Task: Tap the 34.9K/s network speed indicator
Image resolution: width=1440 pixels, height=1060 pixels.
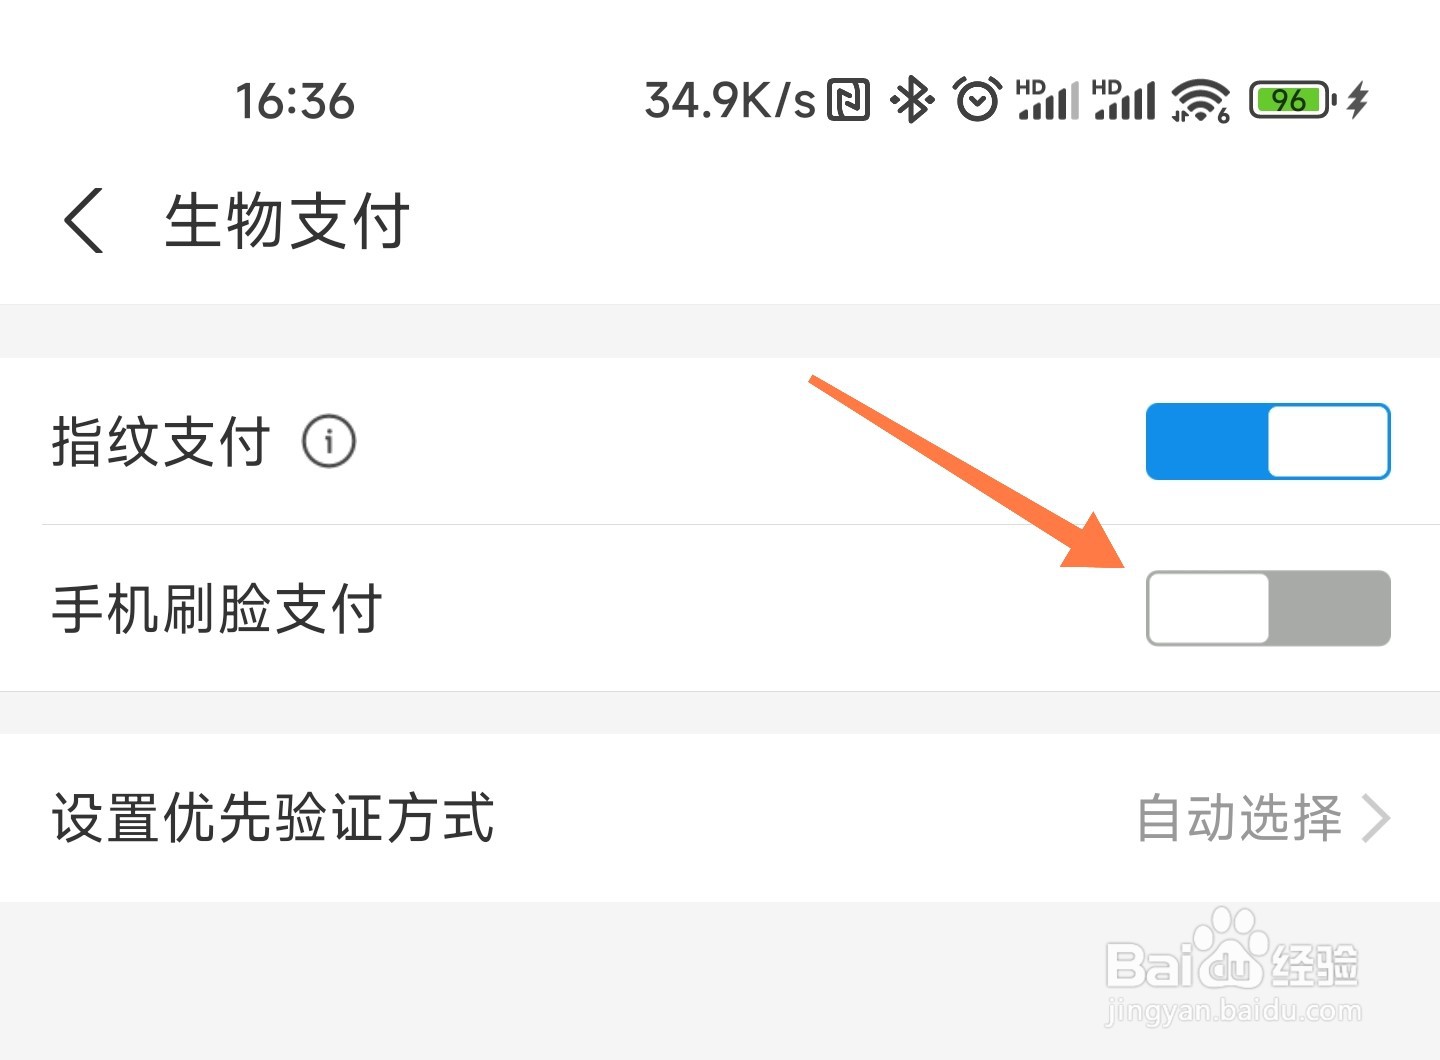Action: (x=730, y=101)
